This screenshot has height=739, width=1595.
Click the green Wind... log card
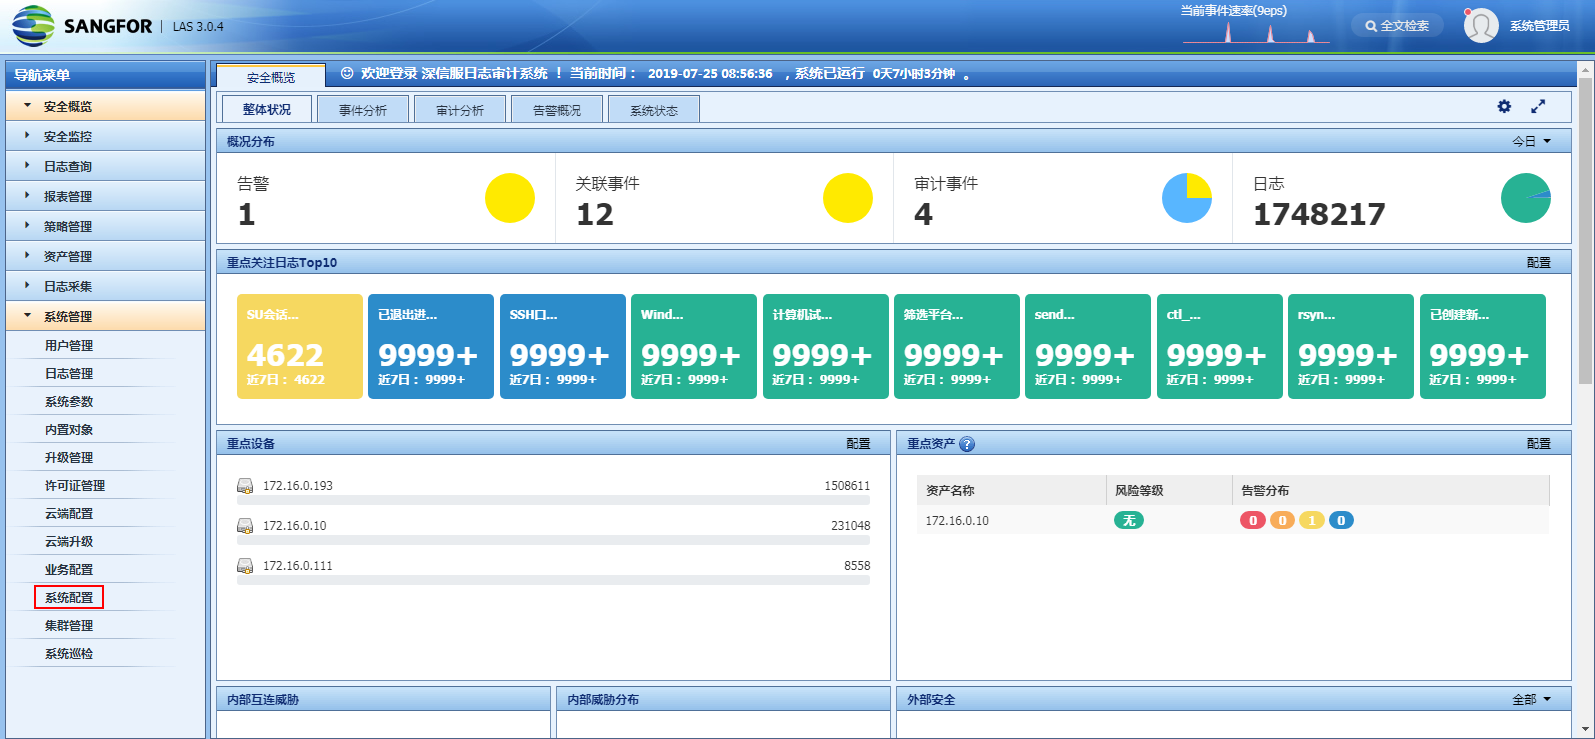[694, 346]
